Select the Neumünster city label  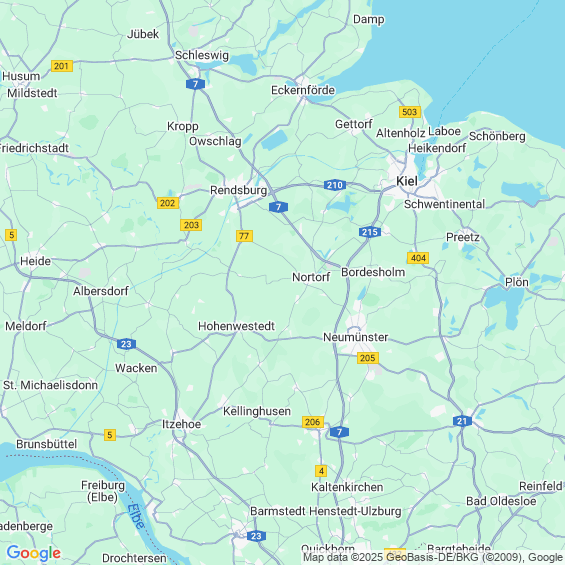tap(356, 337)
